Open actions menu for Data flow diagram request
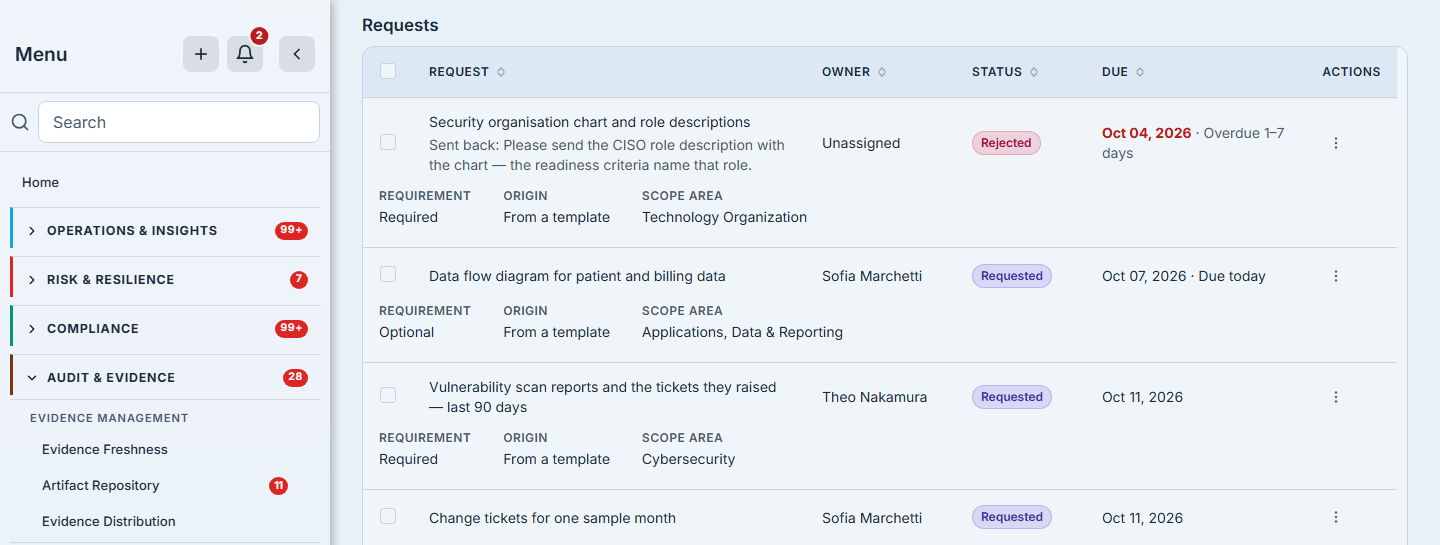The width and height of the screenshot is (1440, 545). [x=1336, y=276]
